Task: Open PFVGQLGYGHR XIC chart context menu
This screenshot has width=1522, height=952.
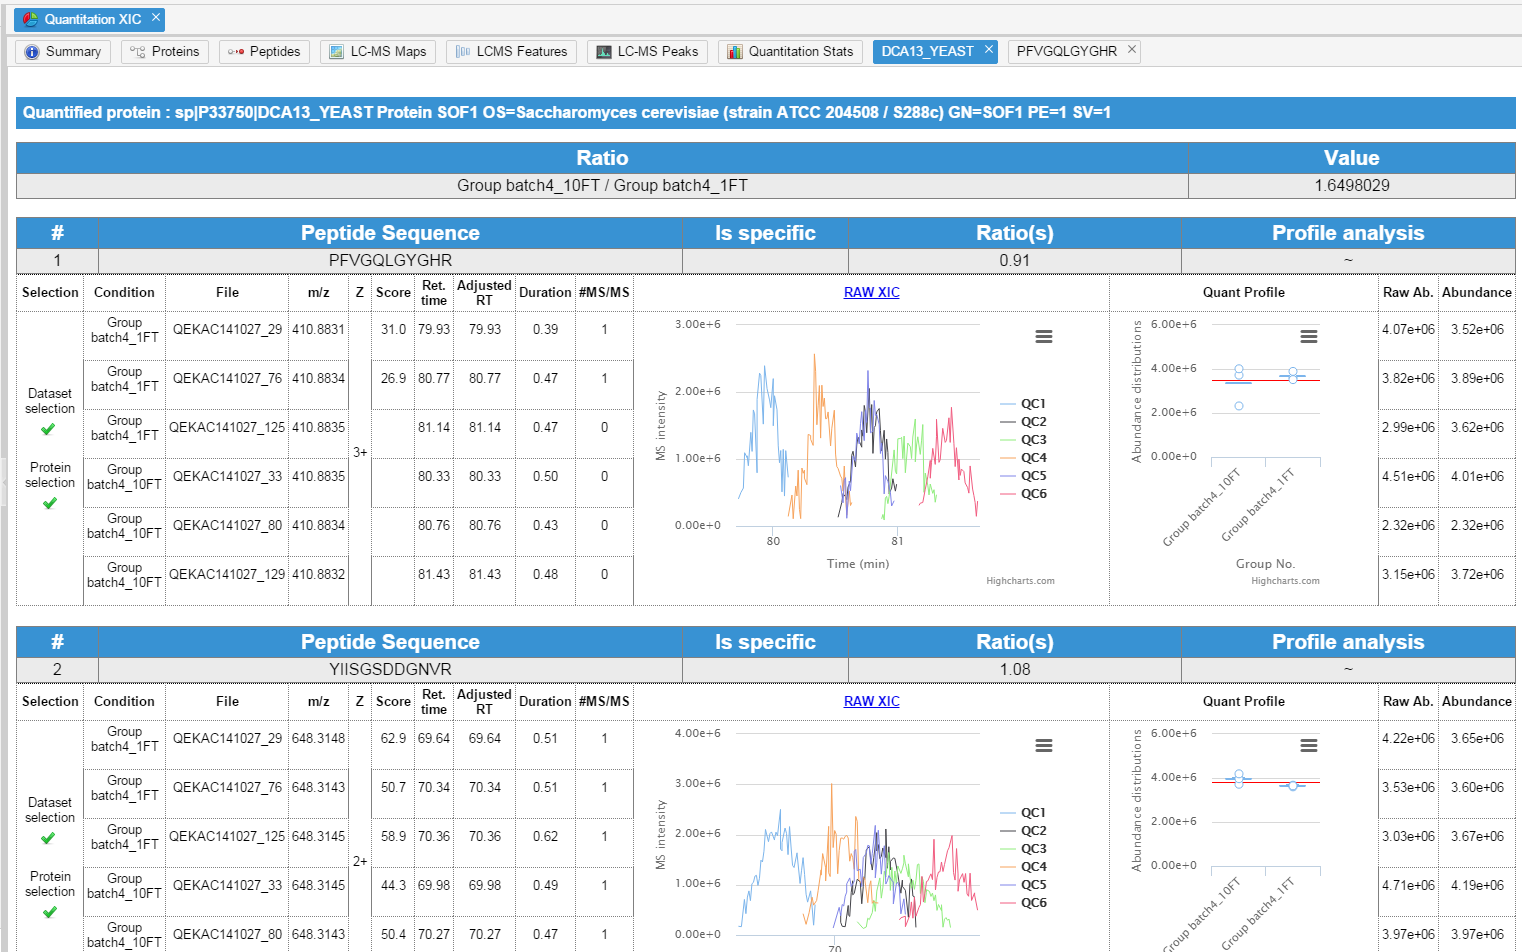Action: pyautogui.click(x=1043, y=337)
